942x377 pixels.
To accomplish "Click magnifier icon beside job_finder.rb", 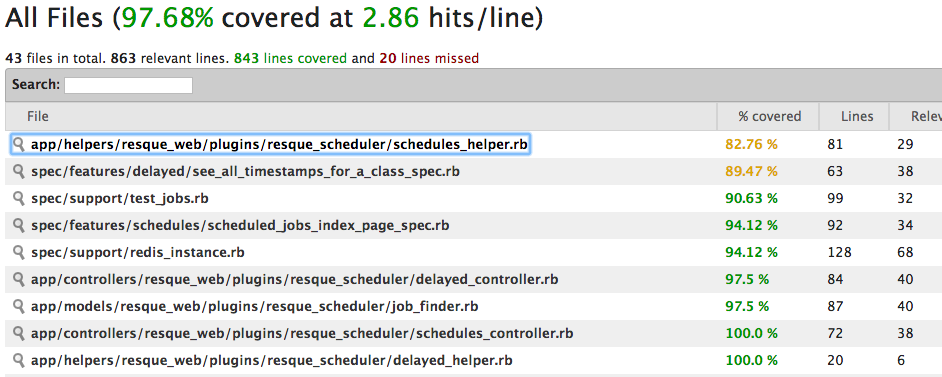I will pos(19,306).
